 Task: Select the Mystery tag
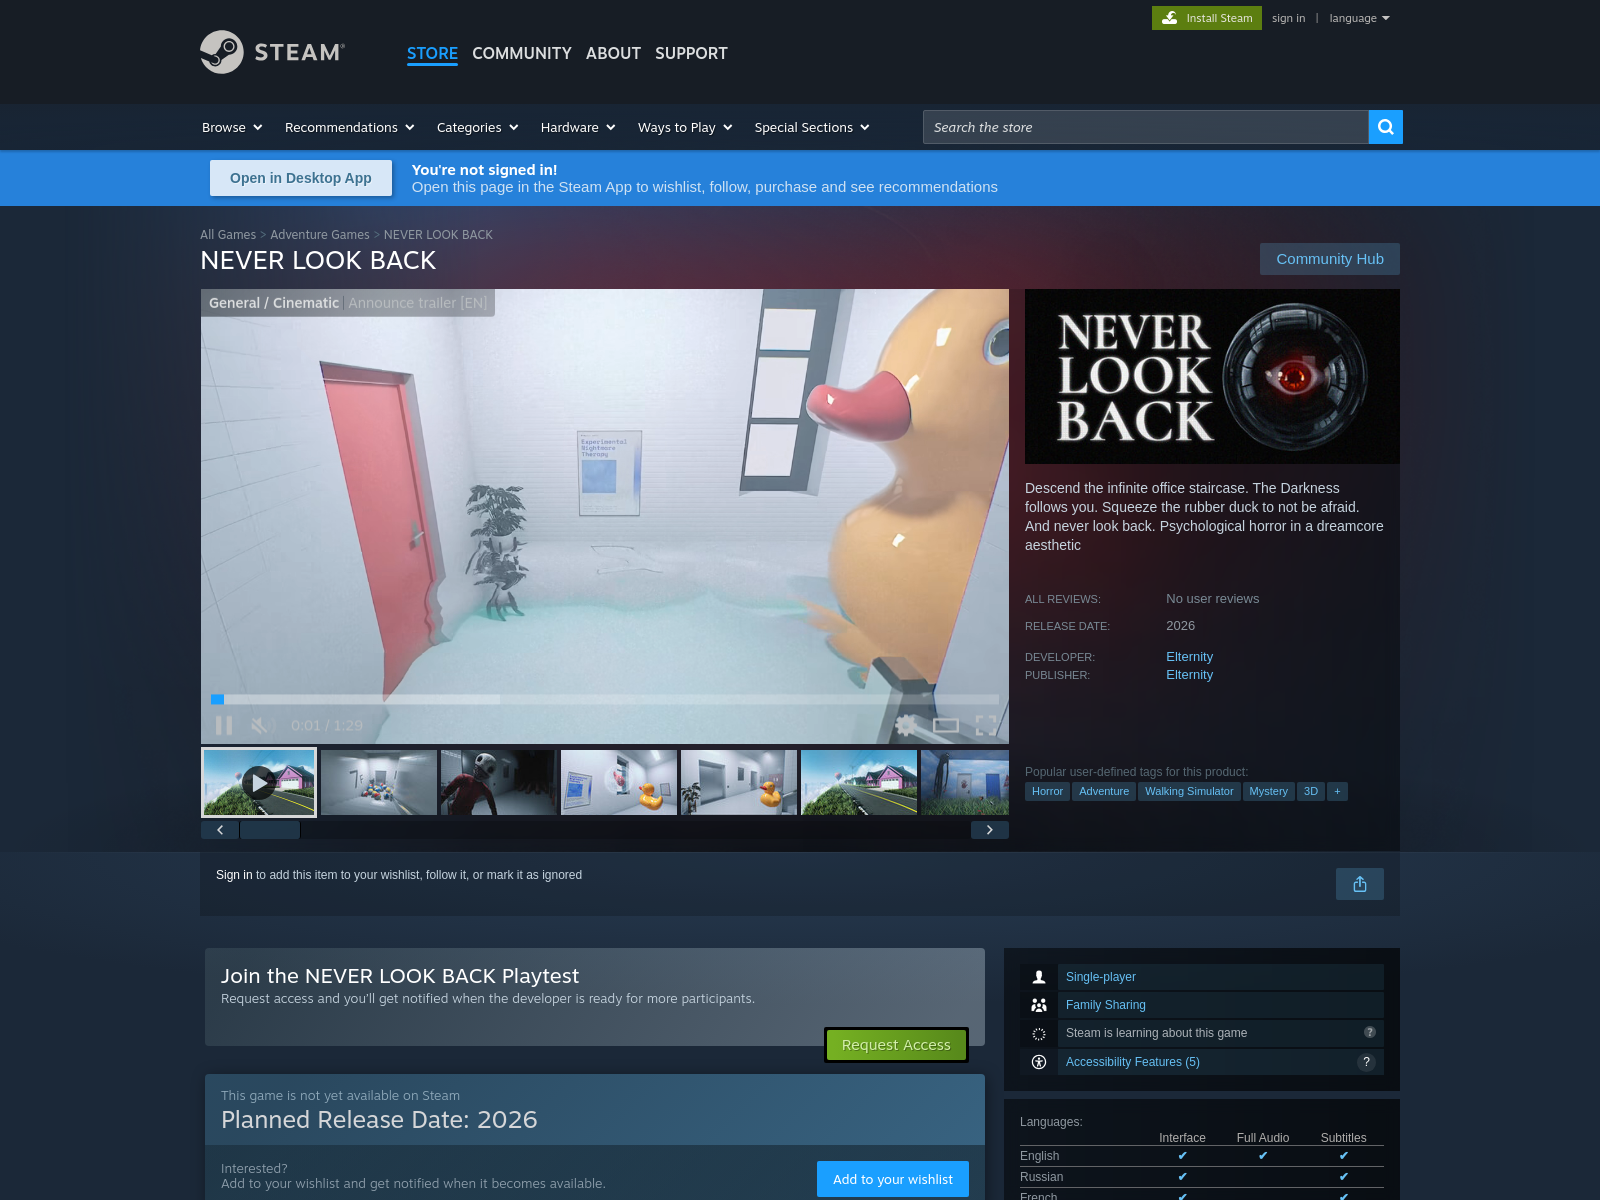(1268, 791)
